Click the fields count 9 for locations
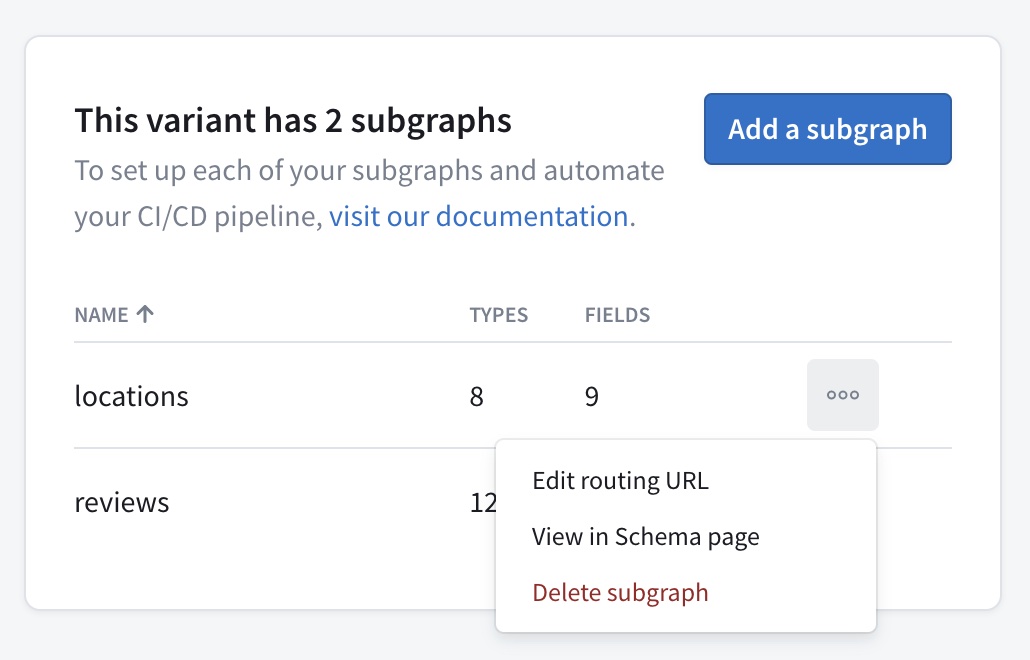 (x=591, y=395)
